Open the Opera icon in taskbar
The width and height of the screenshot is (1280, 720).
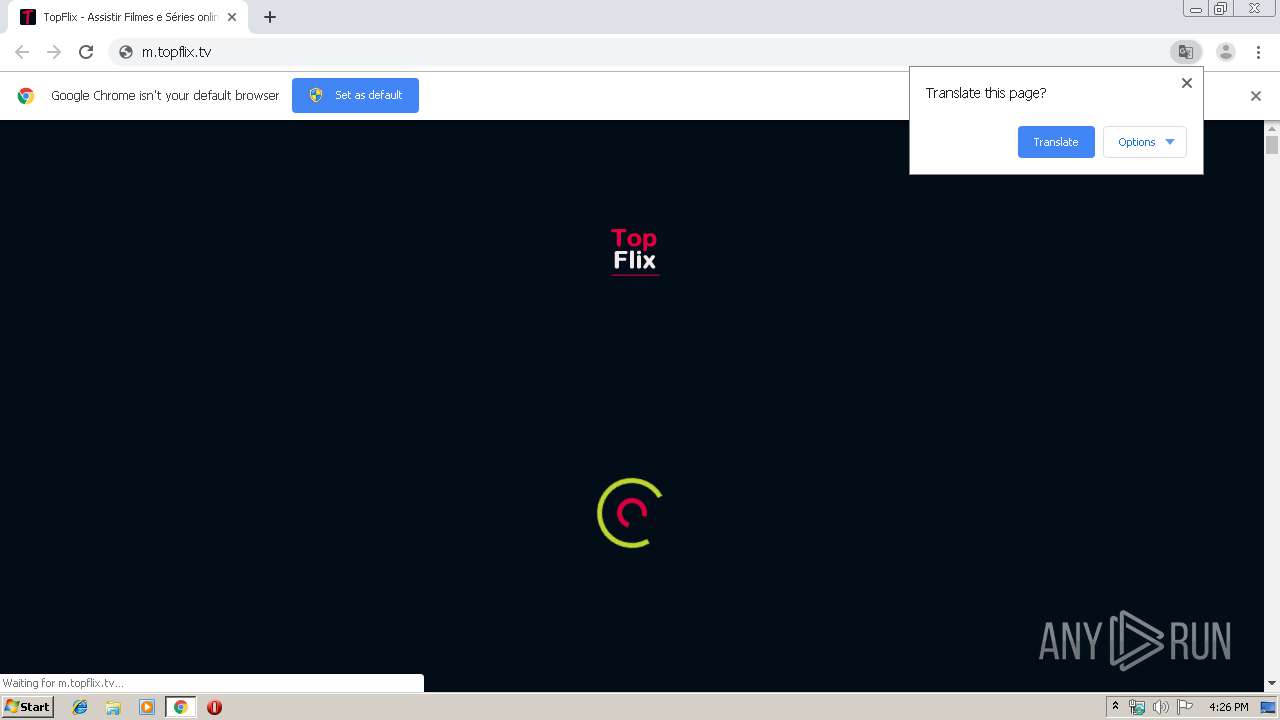tap(214, 707)
